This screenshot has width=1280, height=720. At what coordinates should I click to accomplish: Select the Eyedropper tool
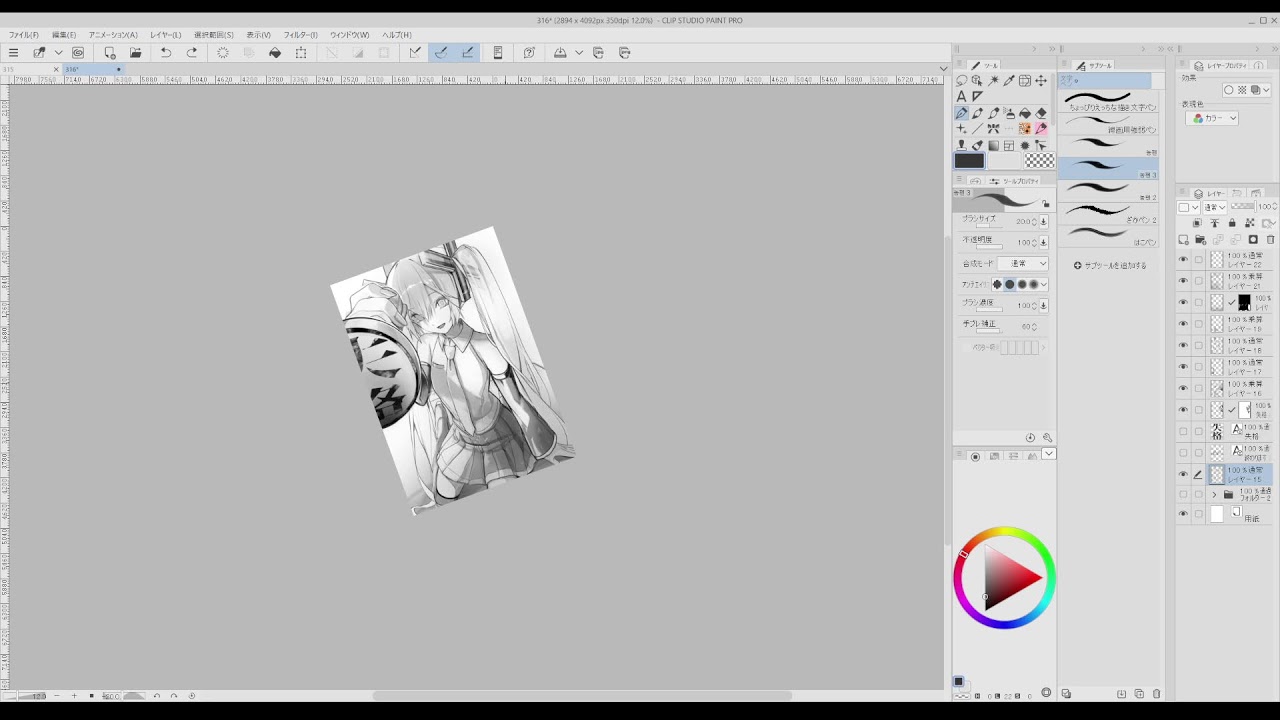1009,81
